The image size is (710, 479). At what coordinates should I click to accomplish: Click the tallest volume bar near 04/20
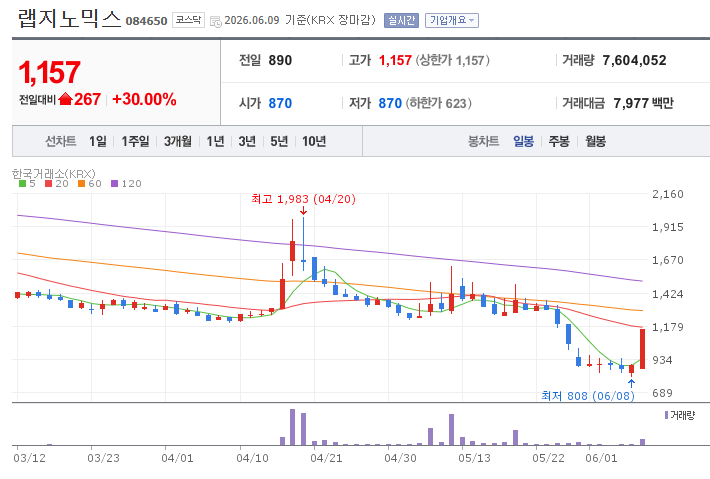click(293, 427)
